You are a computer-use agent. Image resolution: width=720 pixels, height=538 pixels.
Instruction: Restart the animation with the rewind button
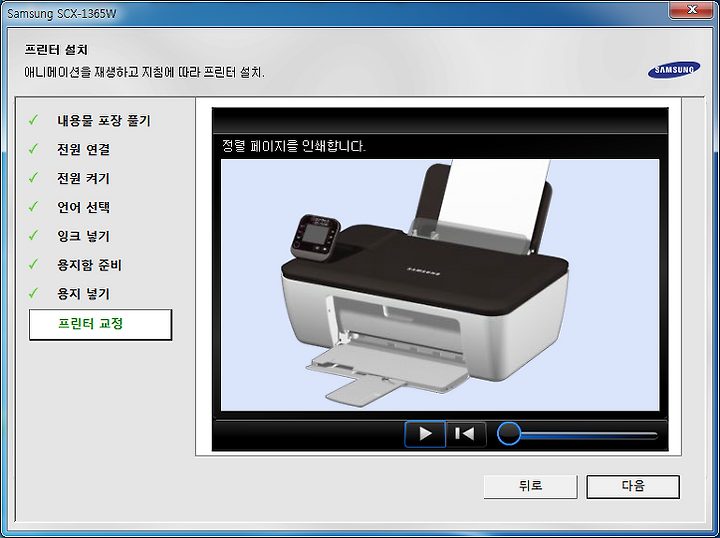pyautogui.click(x=466, y=434)
